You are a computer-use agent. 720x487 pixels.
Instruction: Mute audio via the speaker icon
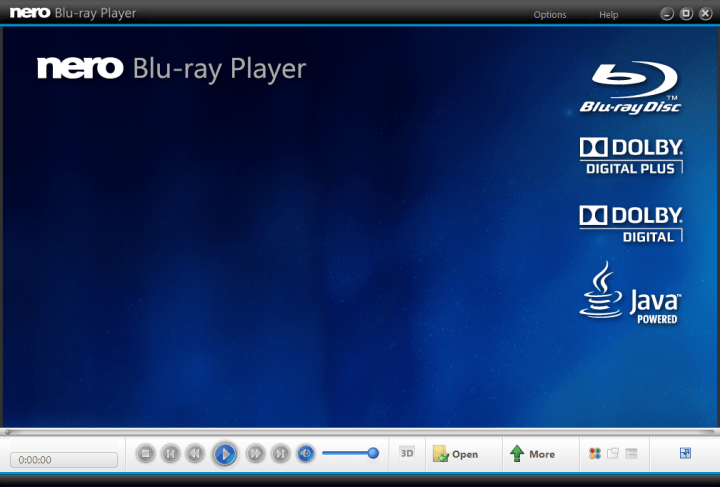(305, 454)
